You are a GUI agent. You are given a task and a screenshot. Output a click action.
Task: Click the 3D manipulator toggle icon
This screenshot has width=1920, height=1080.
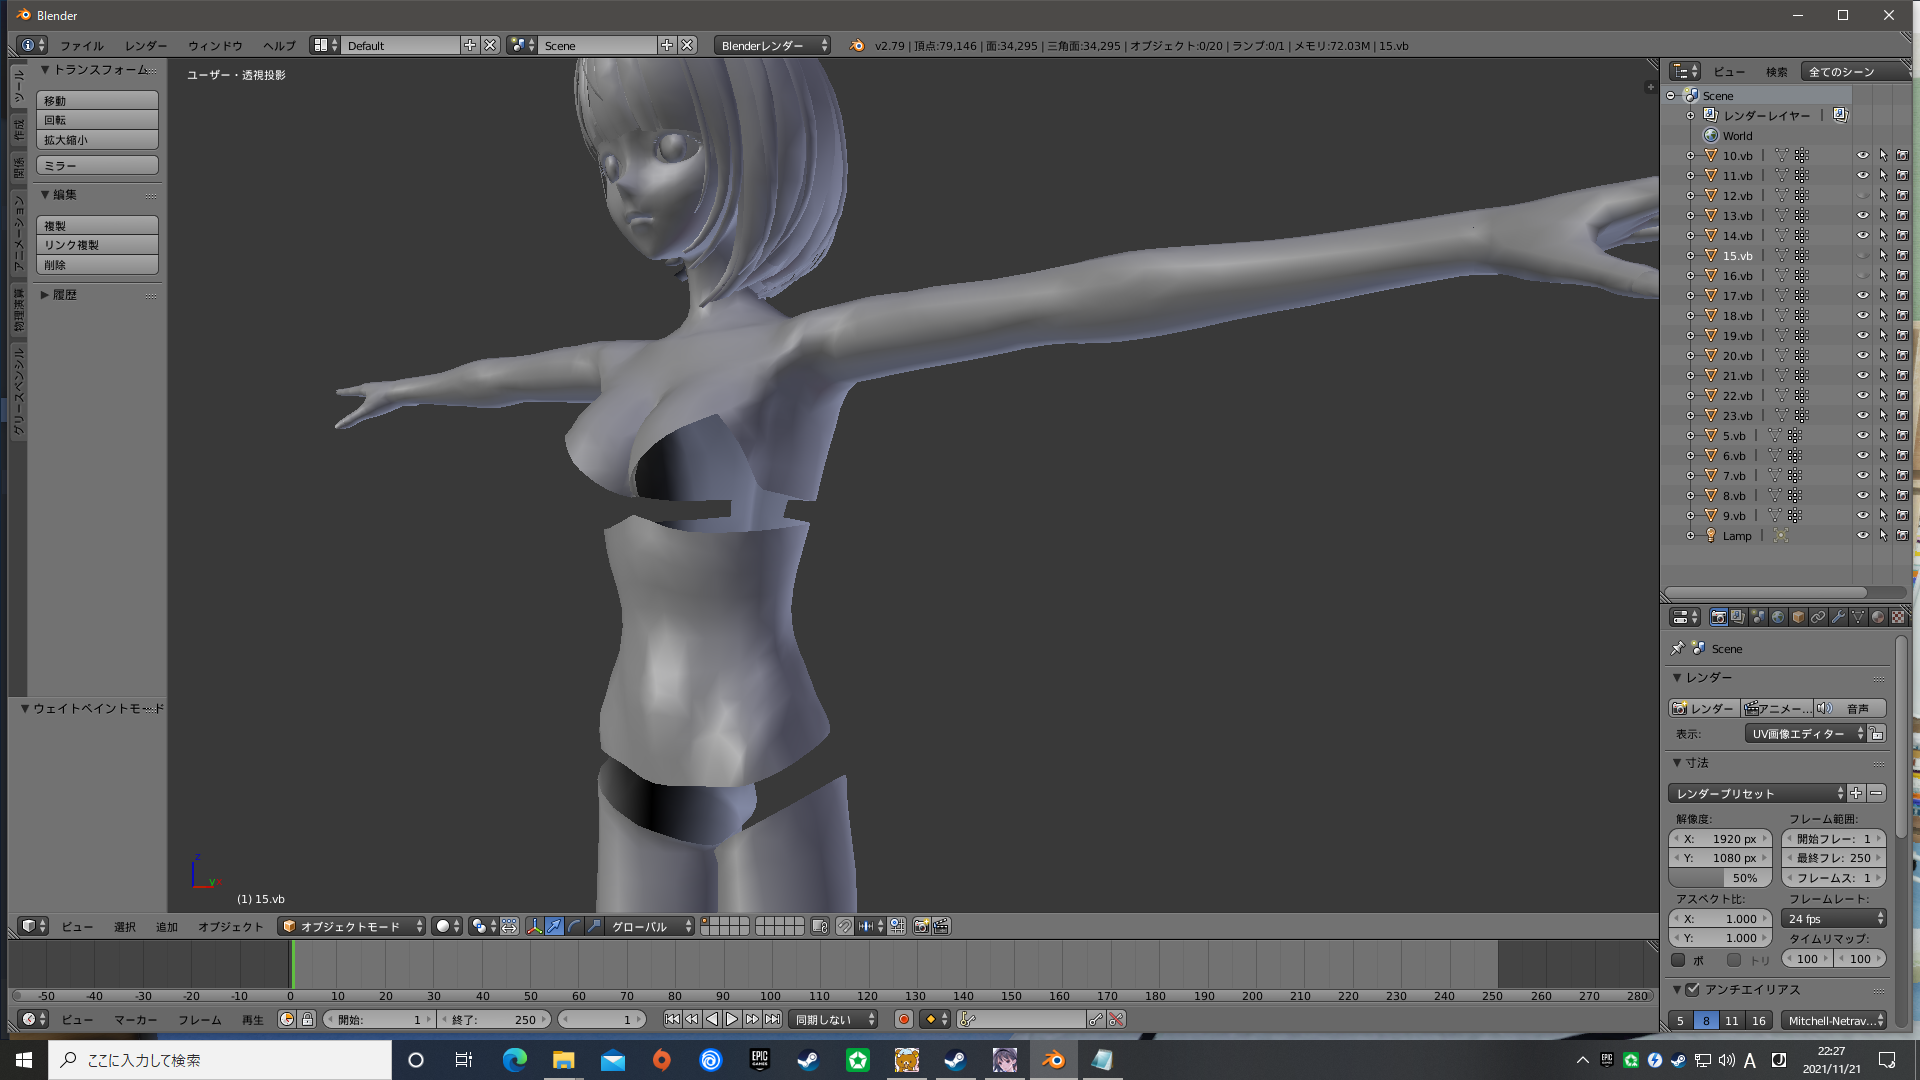point(535,926)
